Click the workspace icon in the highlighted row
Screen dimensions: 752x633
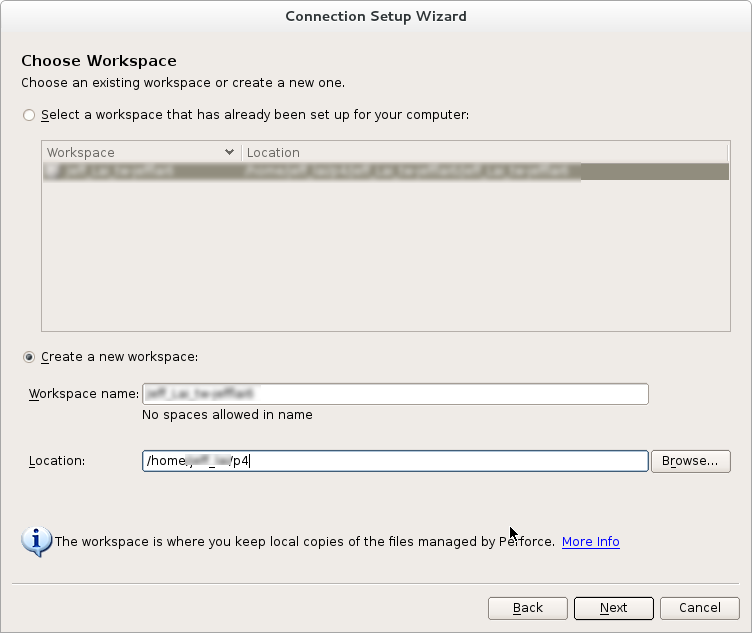51,172
